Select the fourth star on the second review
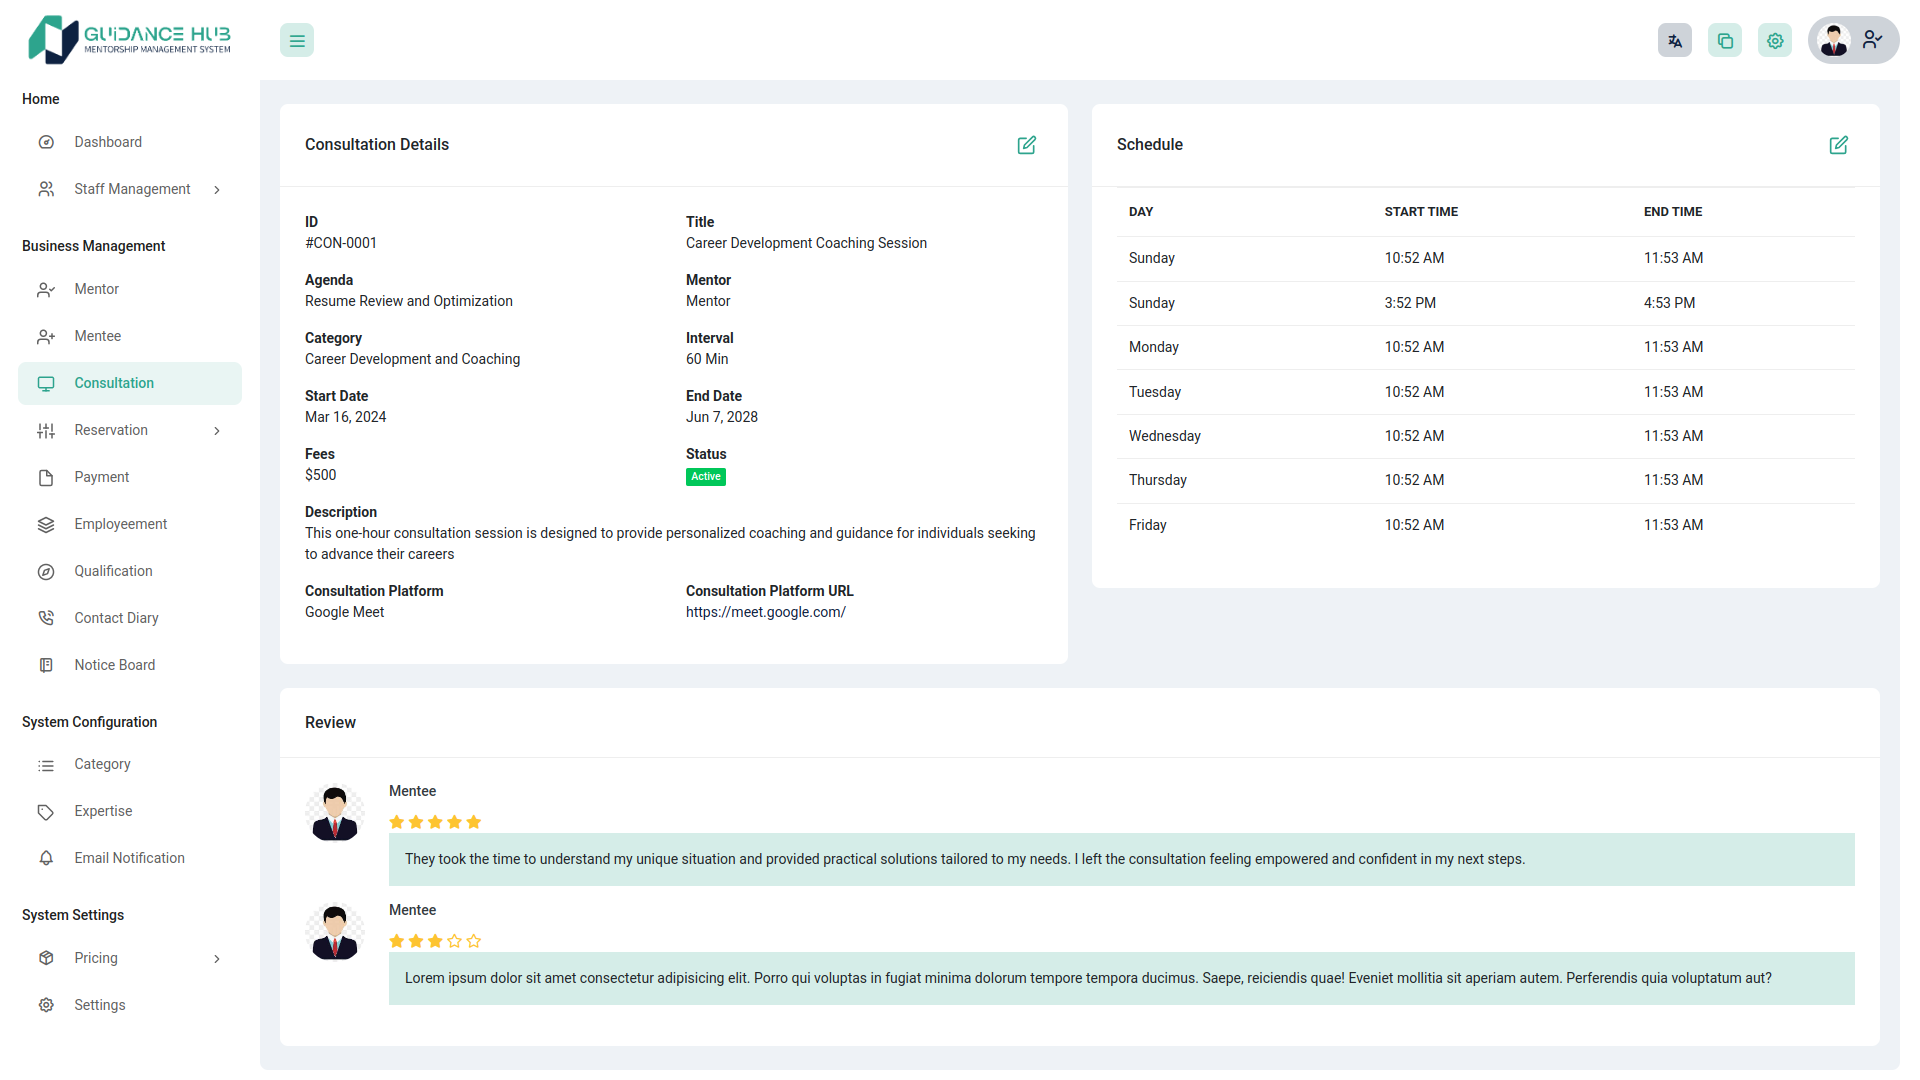1920x1080 pixels. coord(455,940)
